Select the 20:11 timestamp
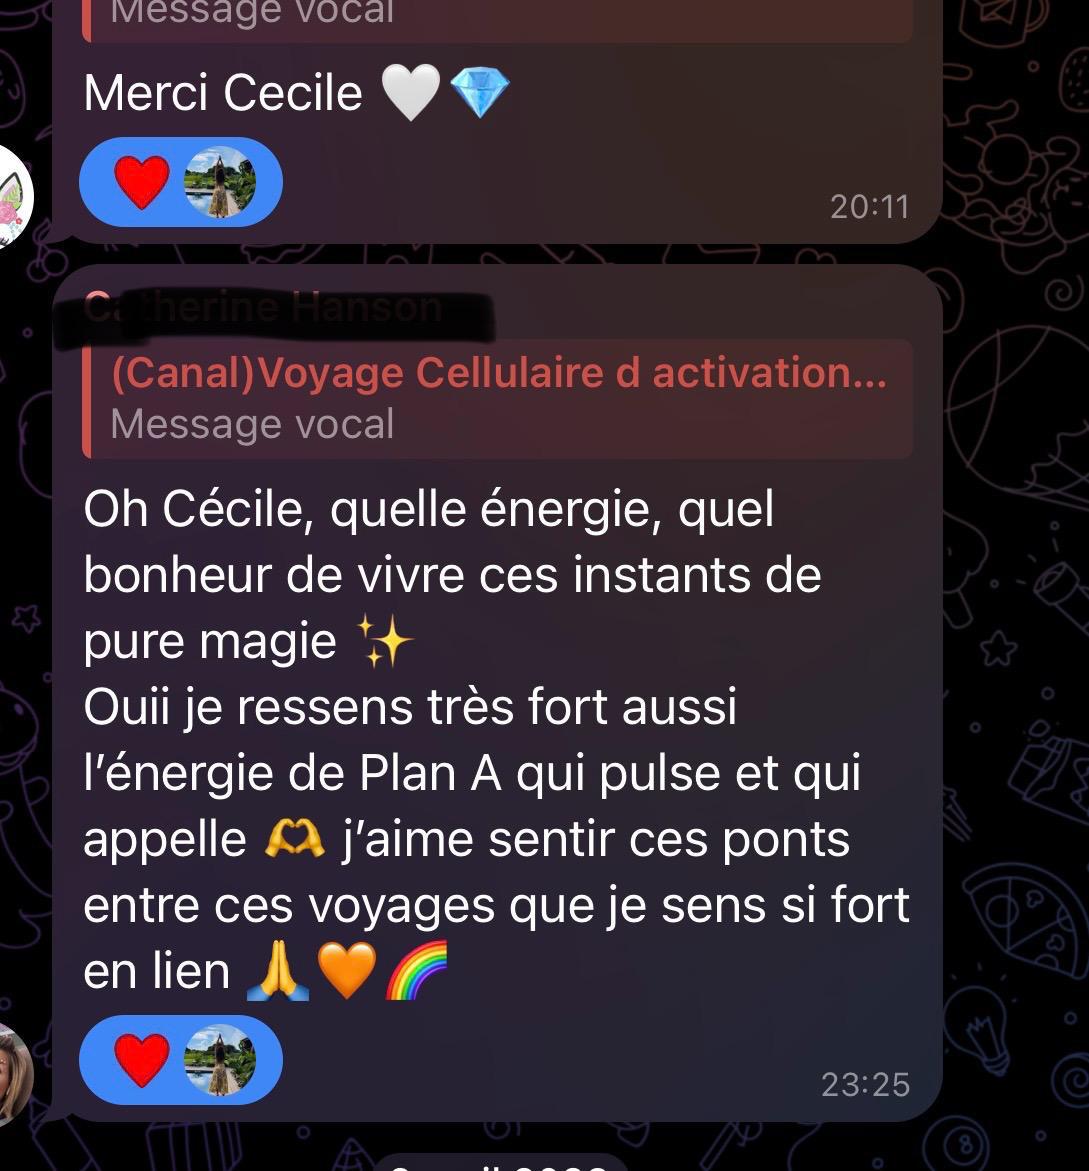Screen dimensions: 1089x1171 point(869,207)
